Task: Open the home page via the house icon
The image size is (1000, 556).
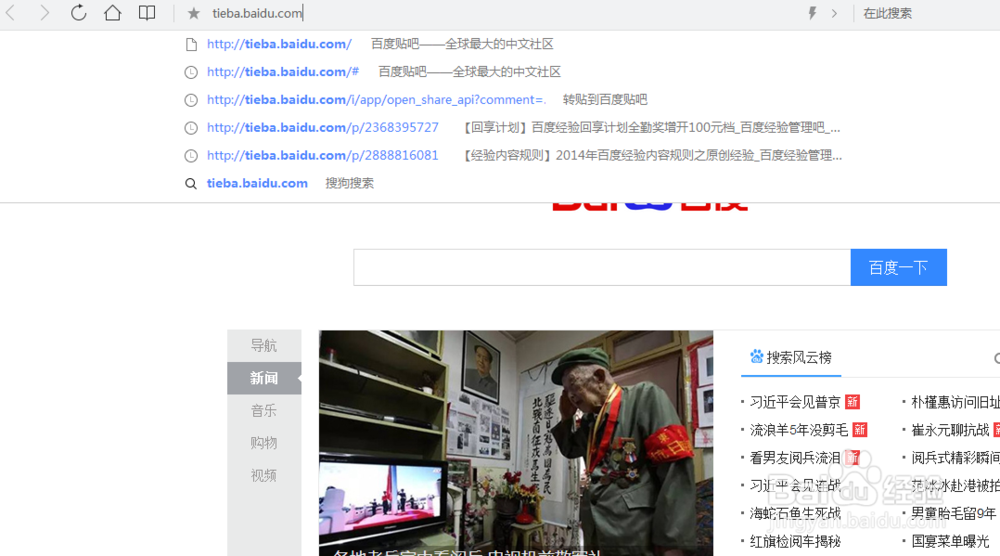Action: pyautogui.click(x=113, y=13)
